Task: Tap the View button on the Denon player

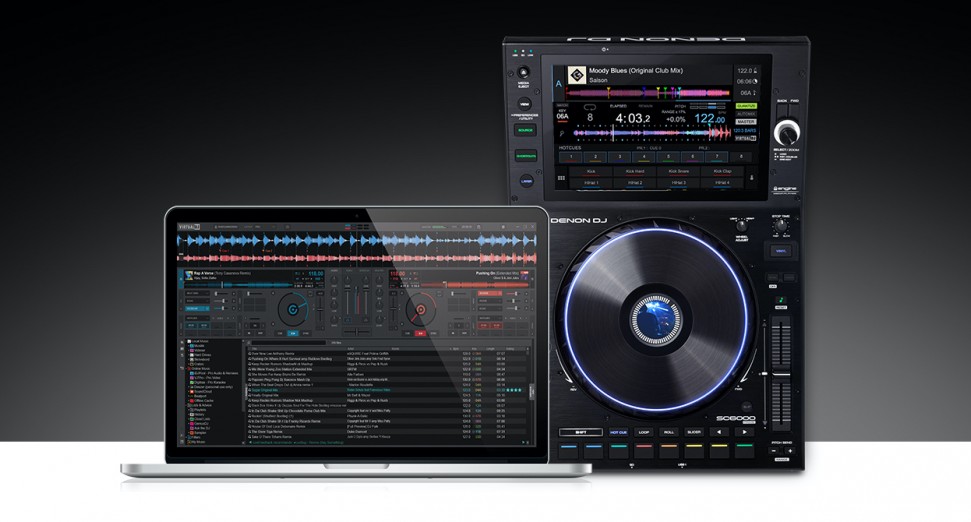Action: pyautogui.click(x=525, y=103)
